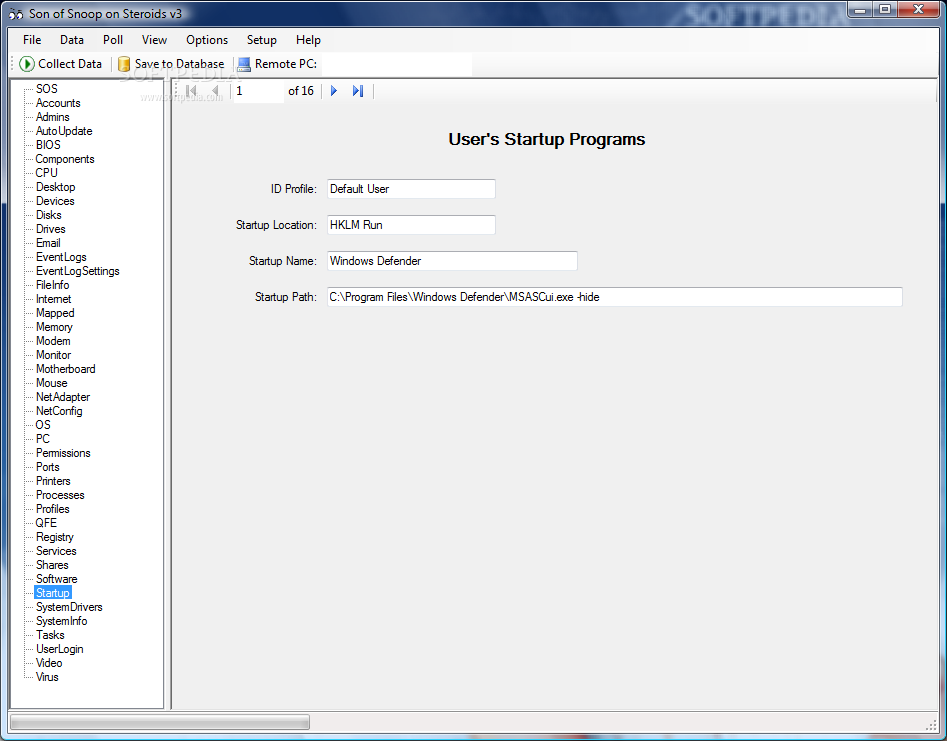Select Mapped in the tree
Viewport: 947px width, 741px height.
(x=55, y=313)
